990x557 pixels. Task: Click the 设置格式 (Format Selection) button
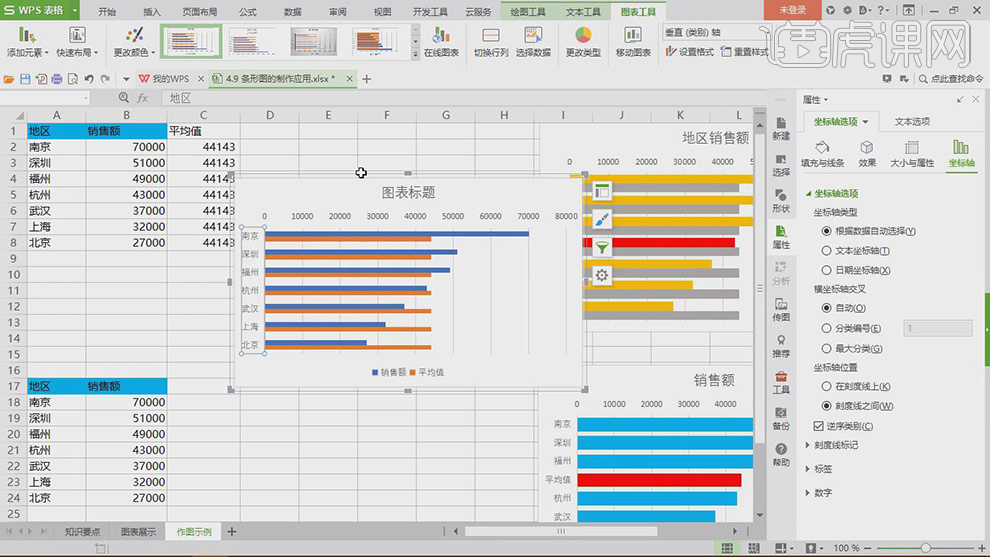pos(689,52)
